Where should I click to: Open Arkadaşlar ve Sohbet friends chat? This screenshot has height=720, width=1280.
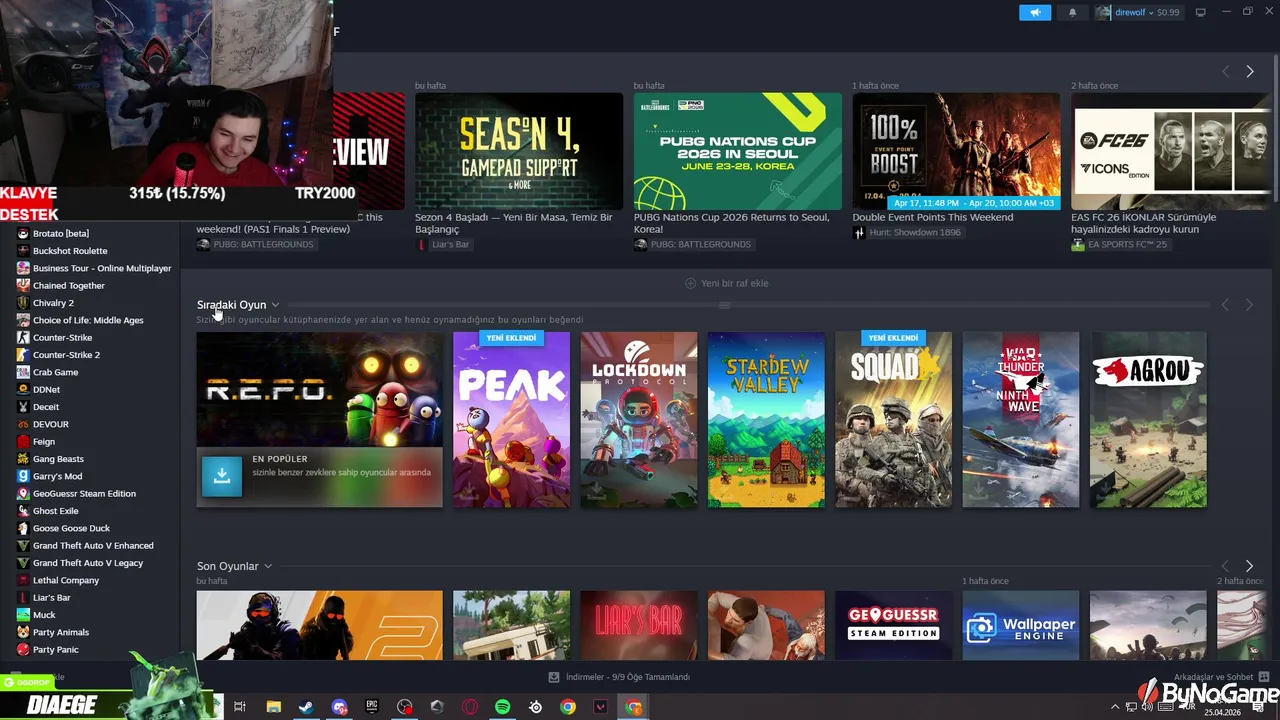click(1222, 677)
